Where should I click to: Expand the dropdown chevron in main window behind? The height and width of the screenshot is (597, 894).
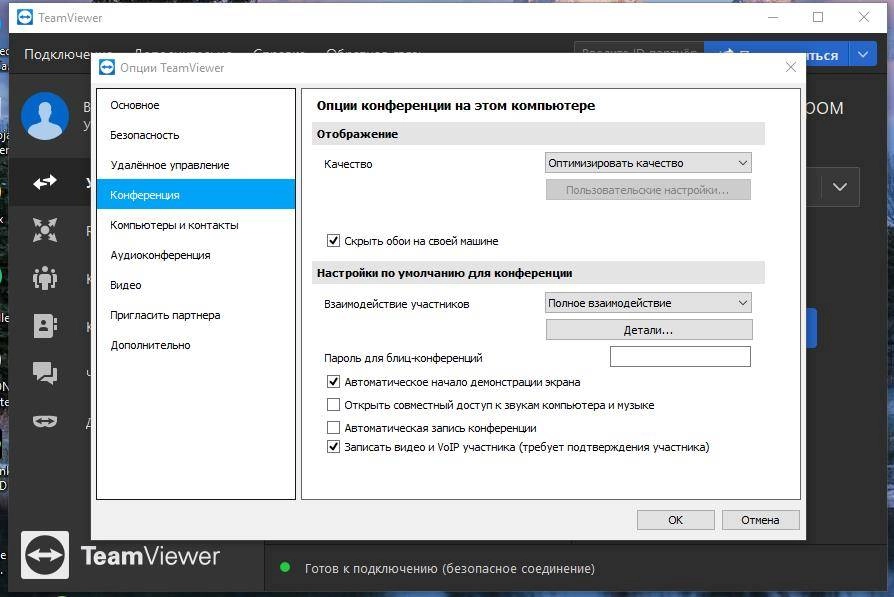[839, 187]
